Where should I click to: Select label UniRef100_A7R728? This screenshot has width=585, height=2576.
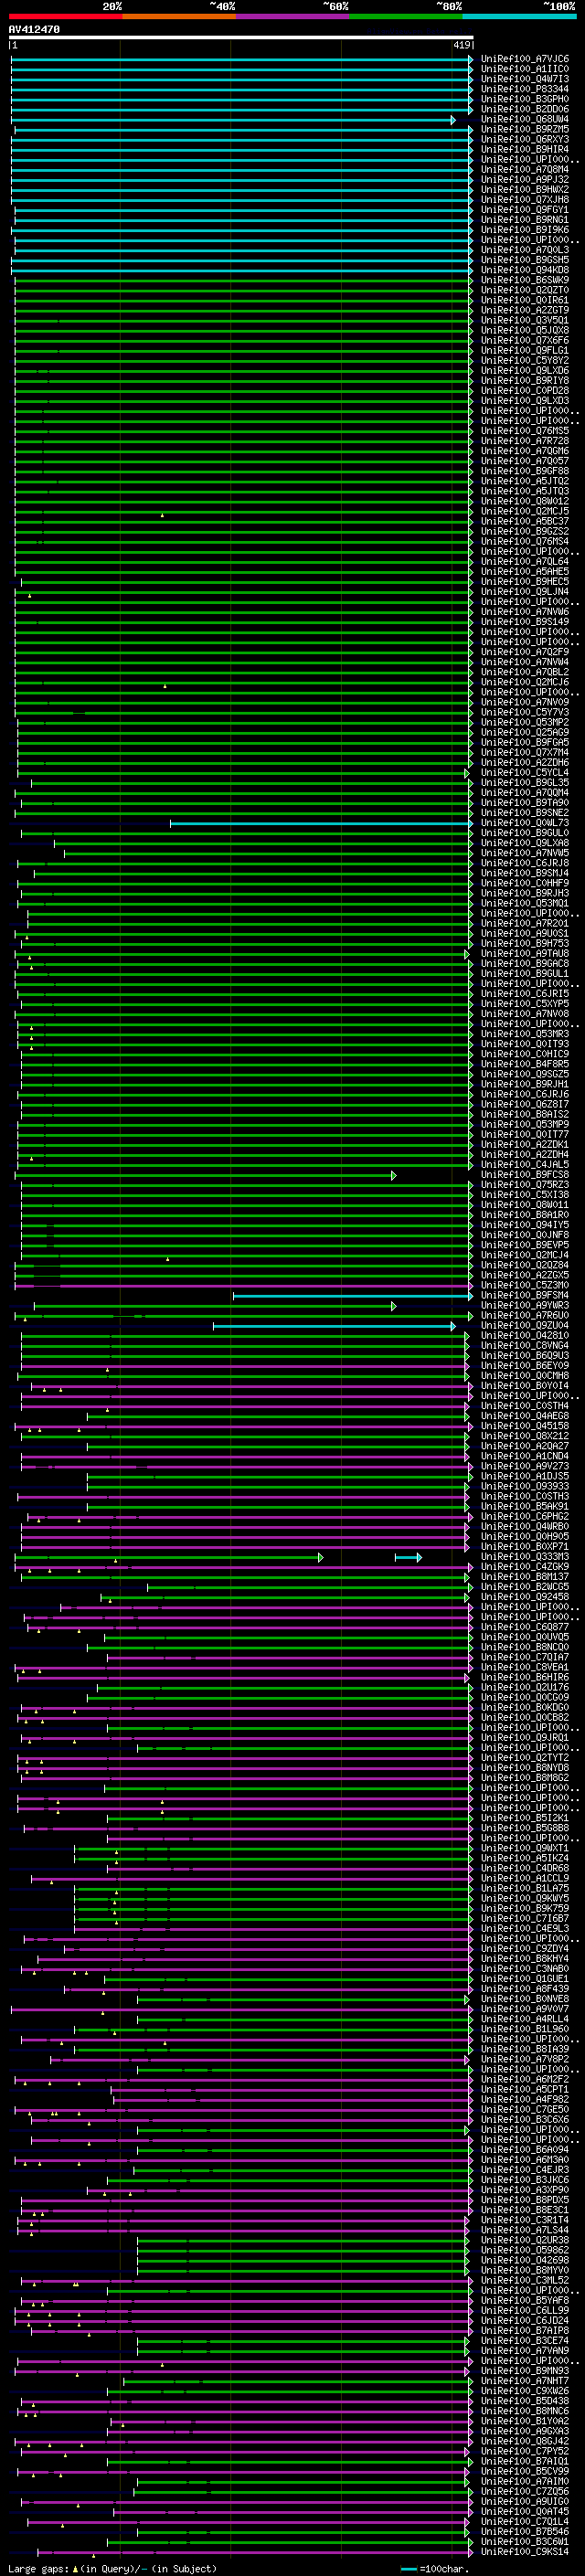coord(525,441)
